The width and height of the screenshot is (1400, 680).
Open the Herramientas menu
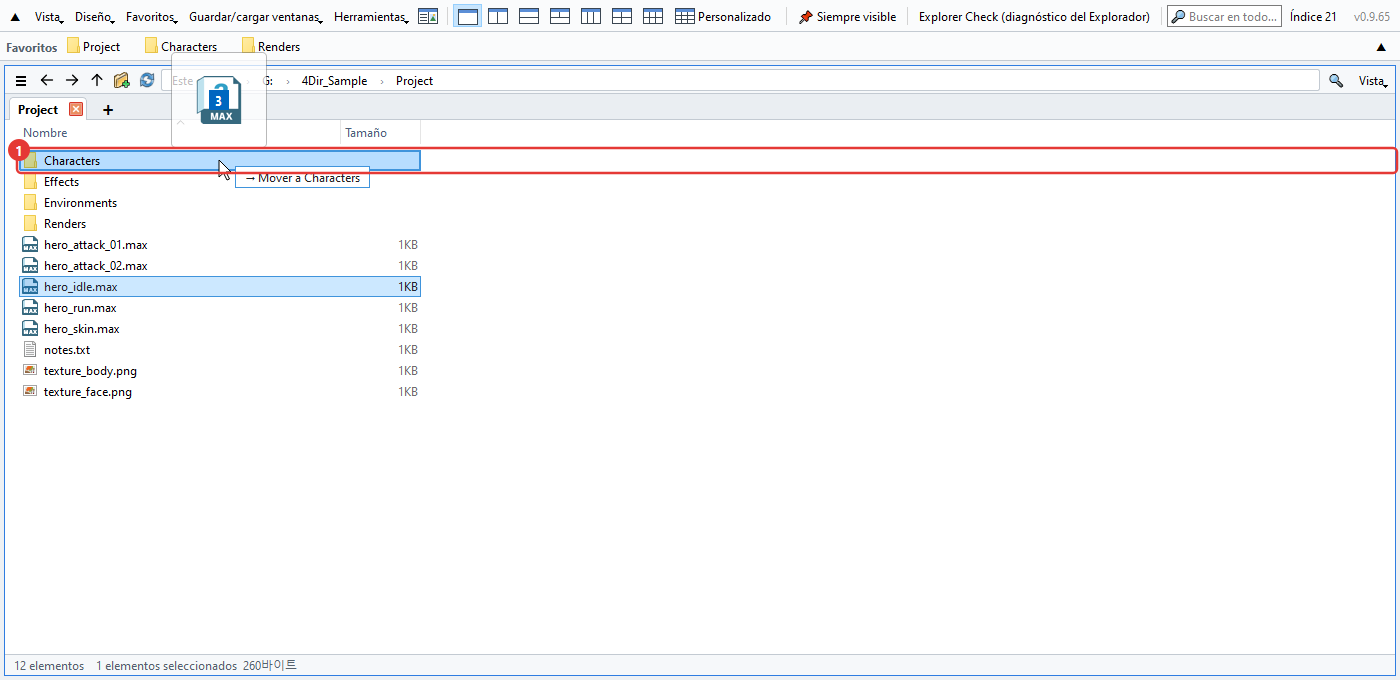pyautogui.click(x=371, y=17)
